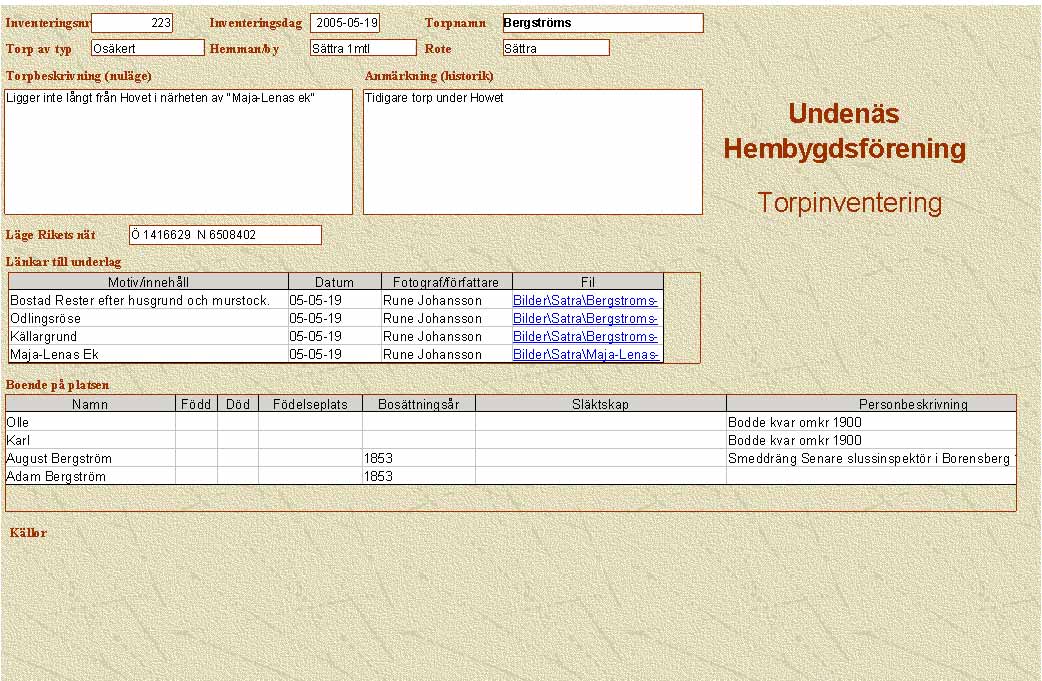
Task: Click Bosättningsår cell for Adam Bergström
Action: click(418, 477)
